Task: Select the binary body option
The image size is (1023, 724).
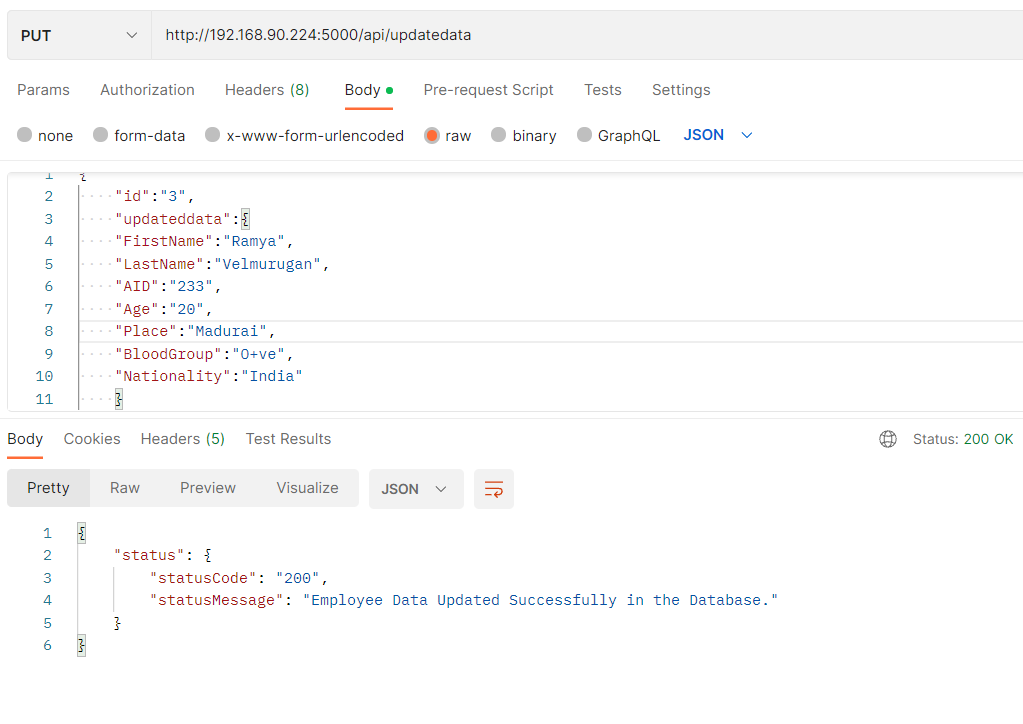Action: [x=498, y=135]
